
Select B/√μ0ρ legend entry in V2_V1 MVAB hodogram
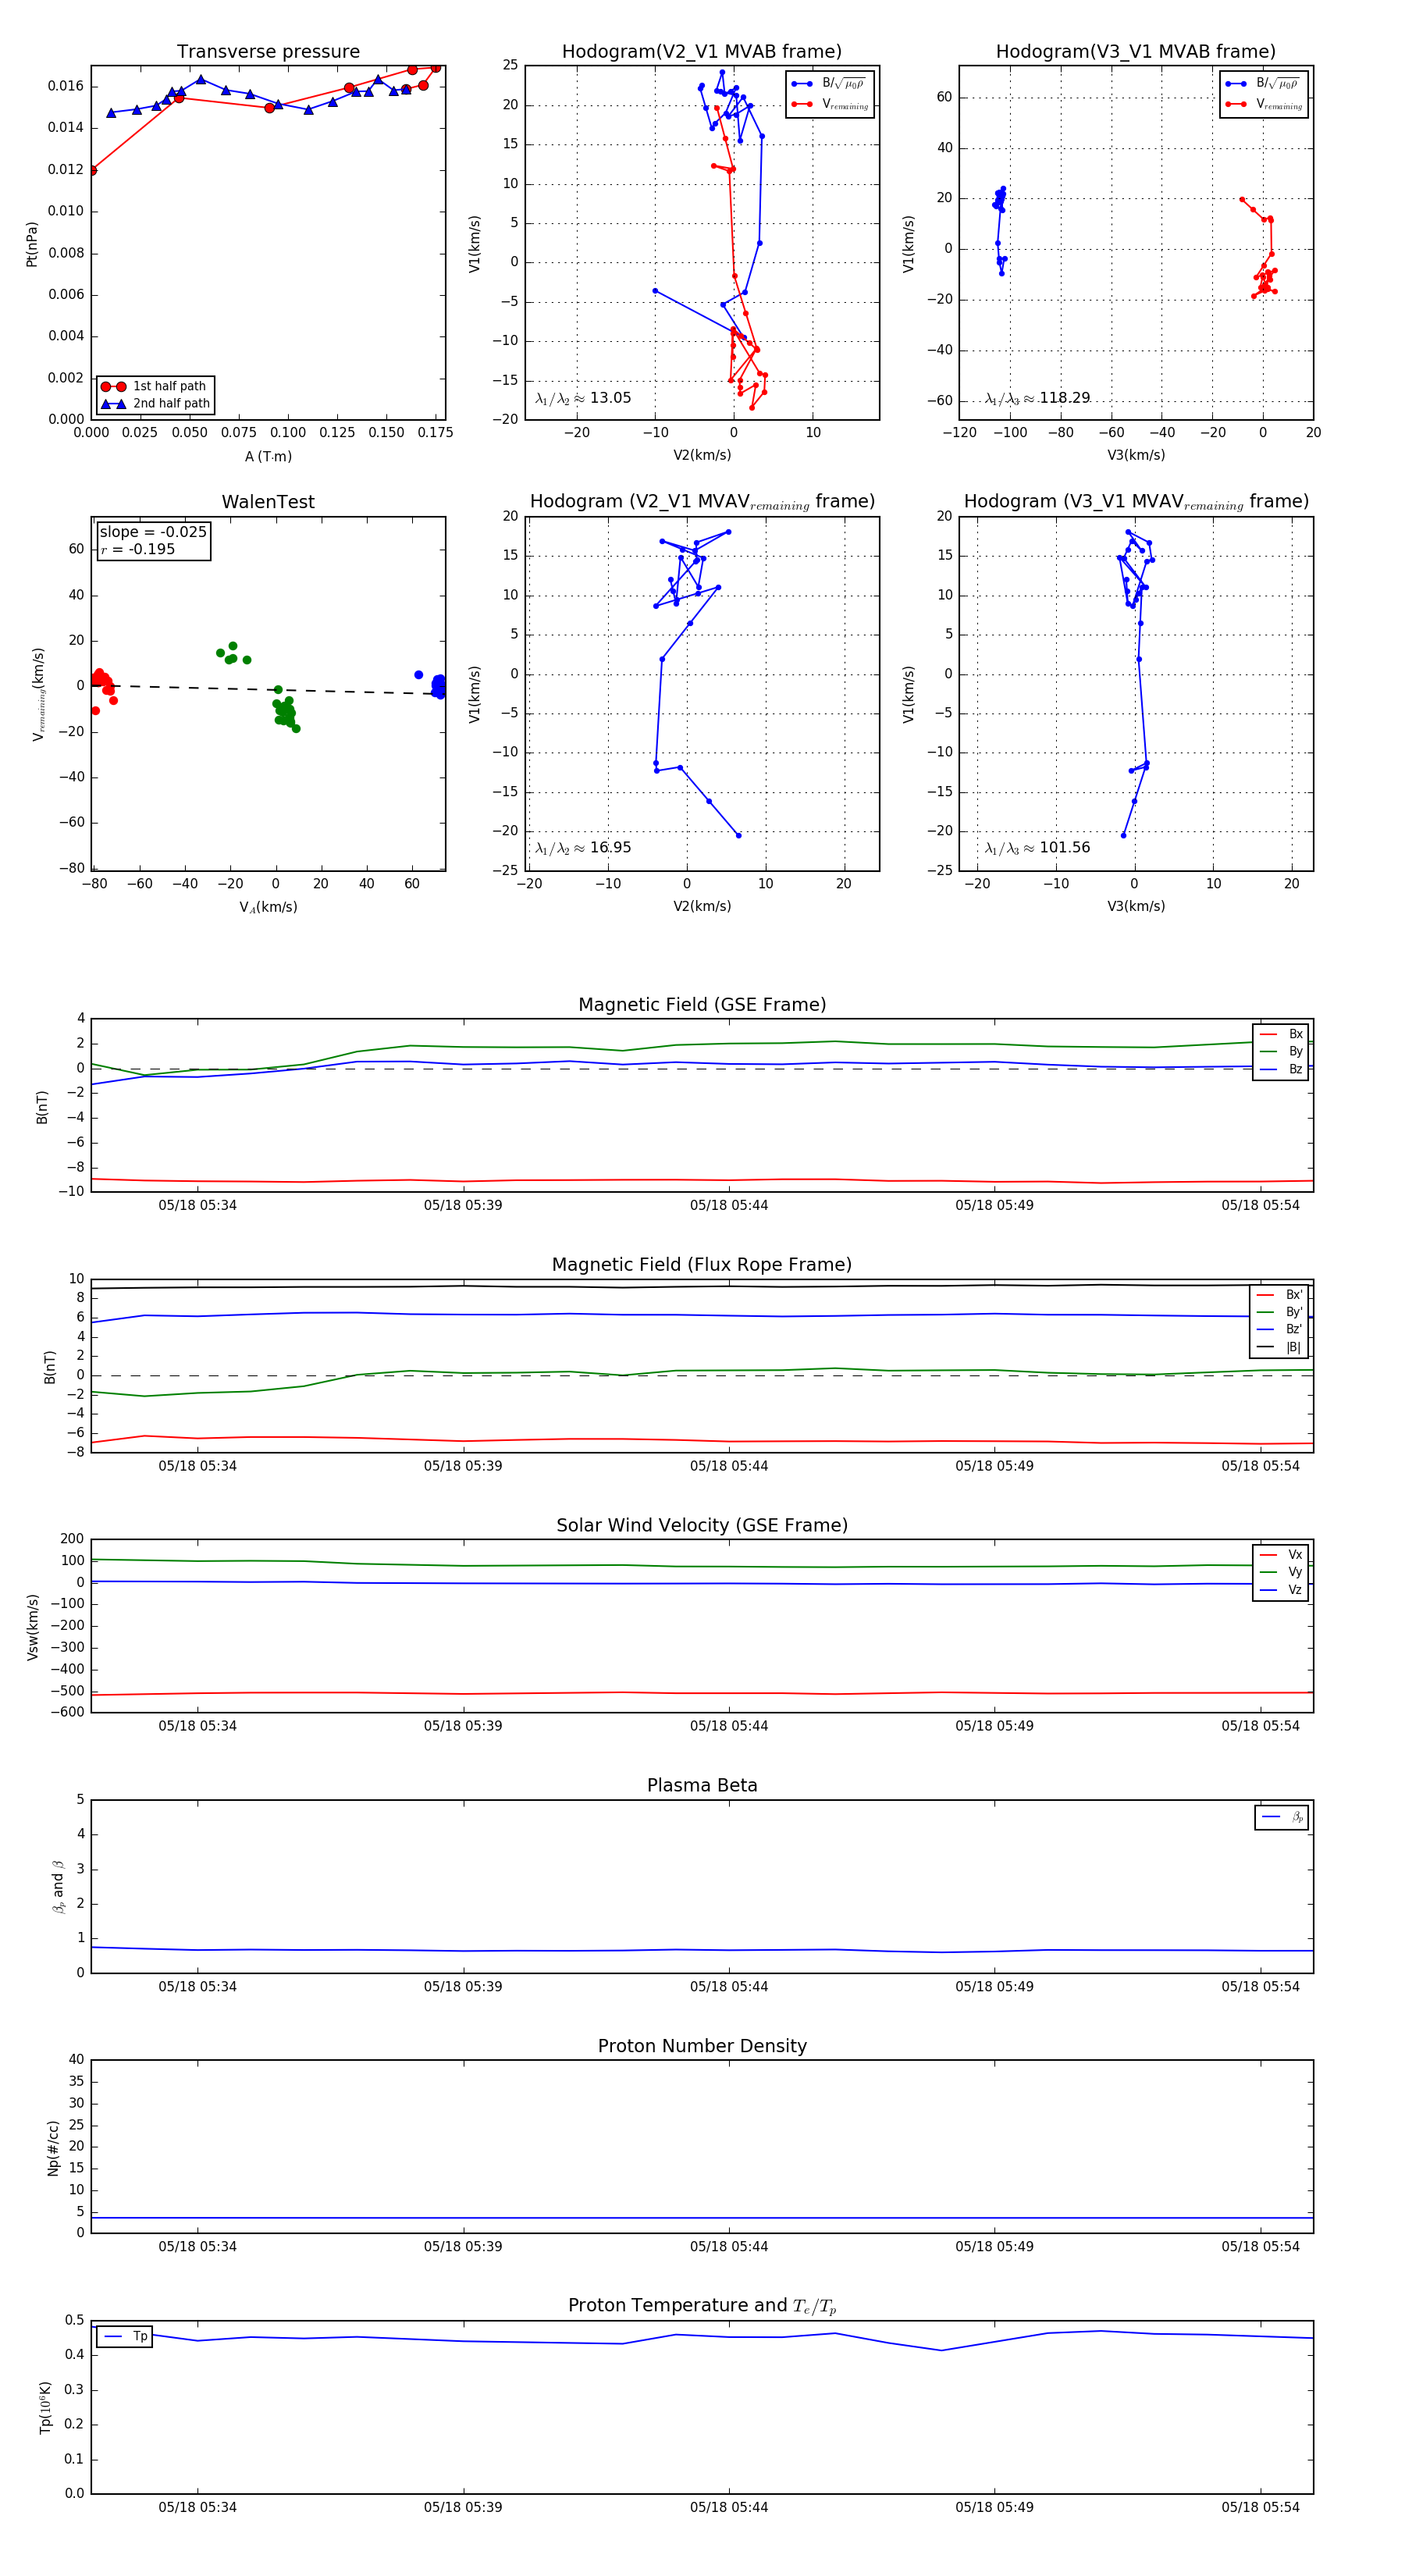[829, 84]
